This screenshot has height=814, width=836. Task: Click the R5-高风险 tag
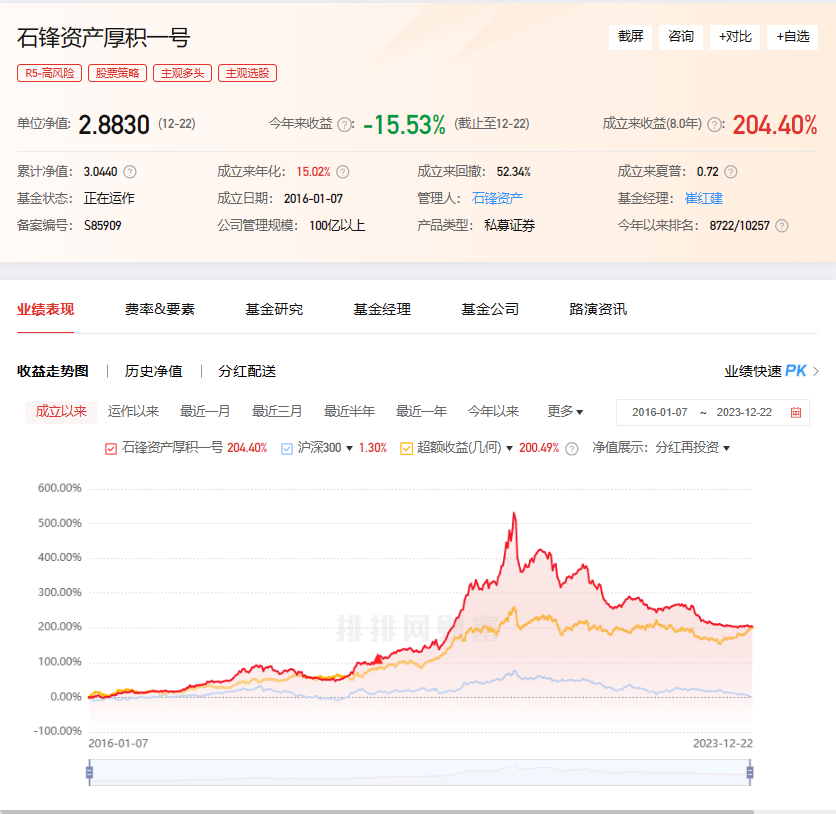coord(50,73)
